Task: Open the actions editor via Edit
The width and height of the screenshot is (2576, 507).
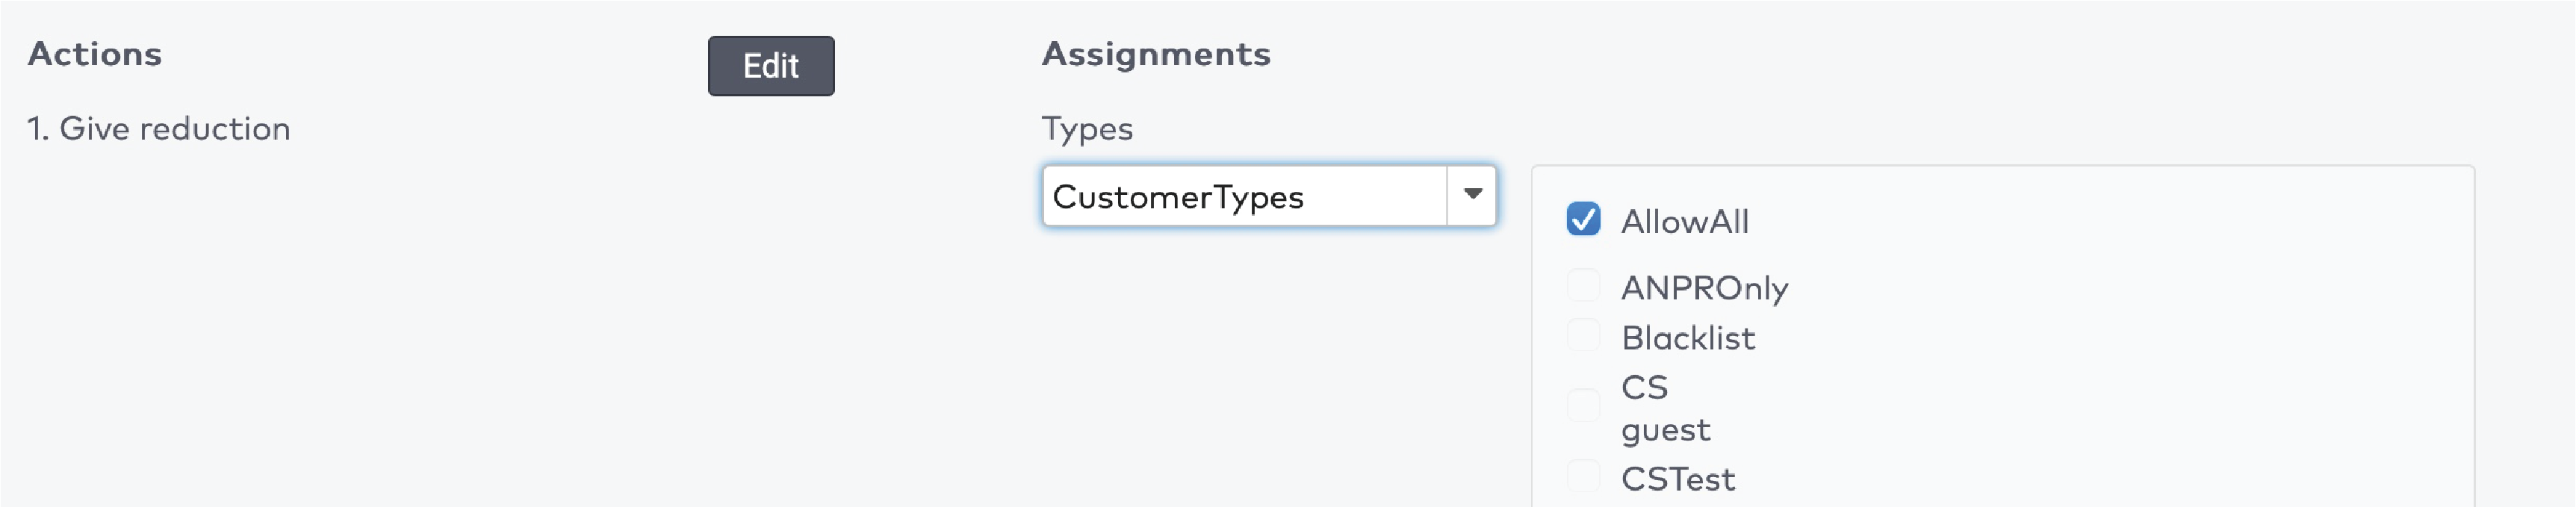Action: tap(771, 66)
